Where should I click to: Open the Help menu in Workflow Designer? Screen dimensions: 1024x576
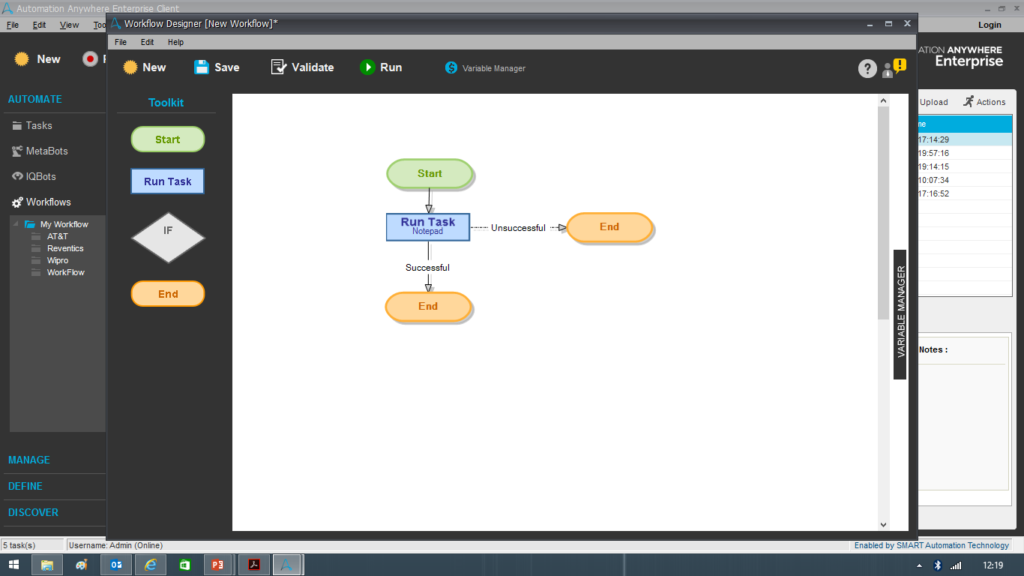pyautogui.click(x=176, y=42)
